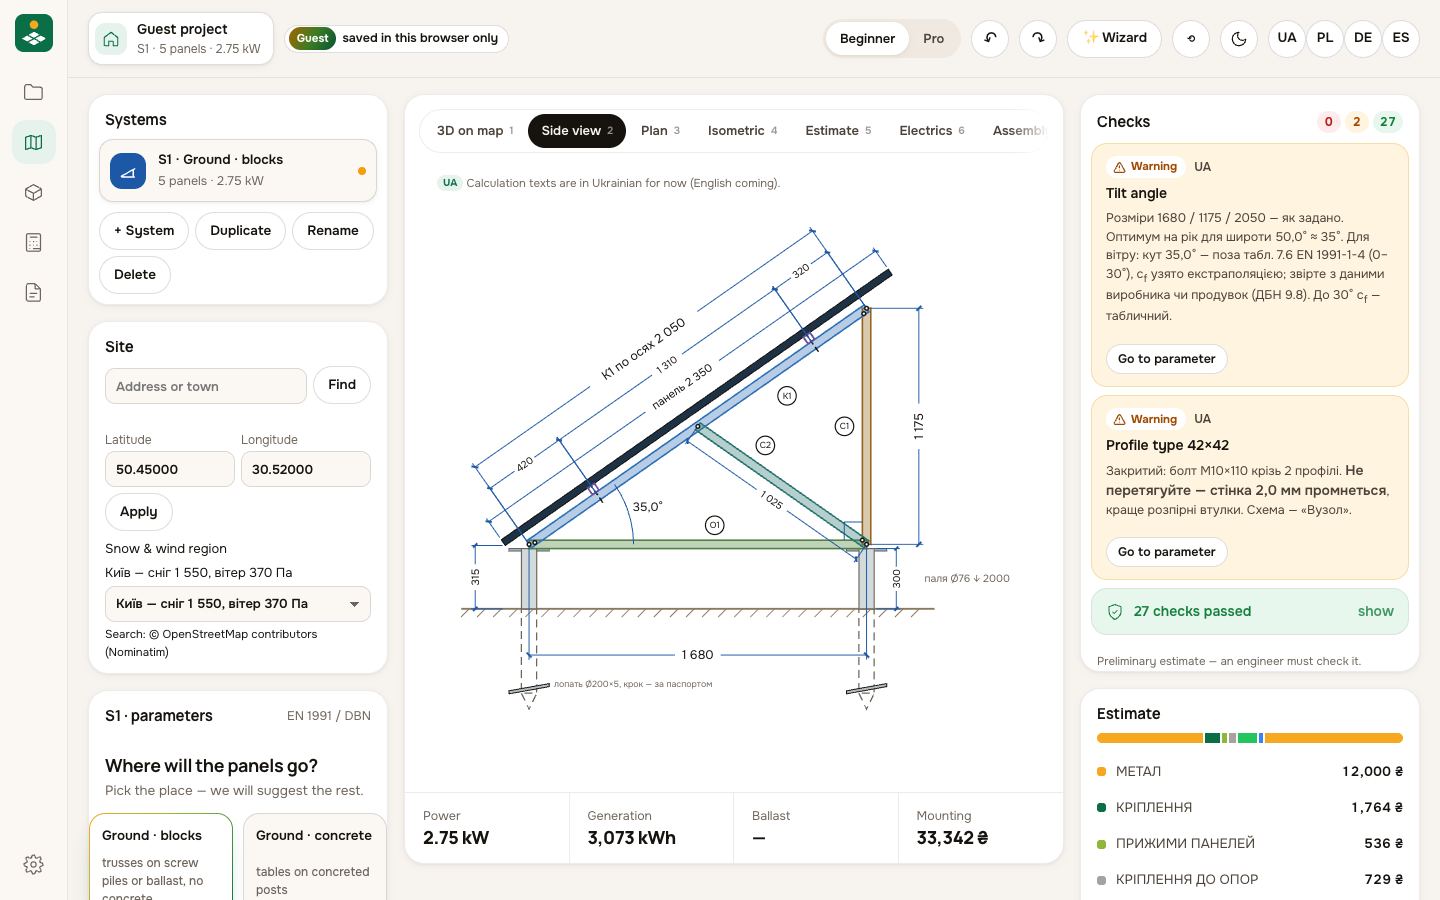Click the Find address button
Screen dimensions: 1440x900
pyautogui.click(x=342, y=385)
